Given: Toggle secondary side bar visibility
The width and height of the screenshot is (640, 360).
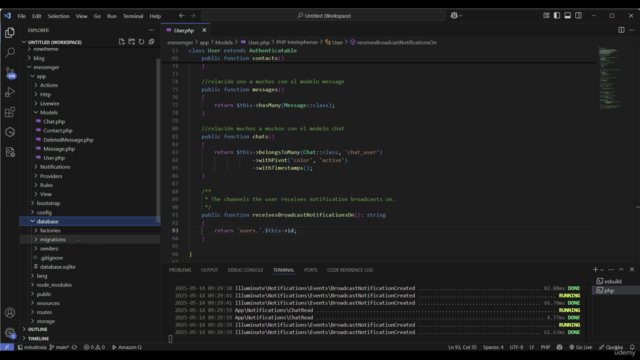Looking at the screenshot, I should (x=578, y=16).
